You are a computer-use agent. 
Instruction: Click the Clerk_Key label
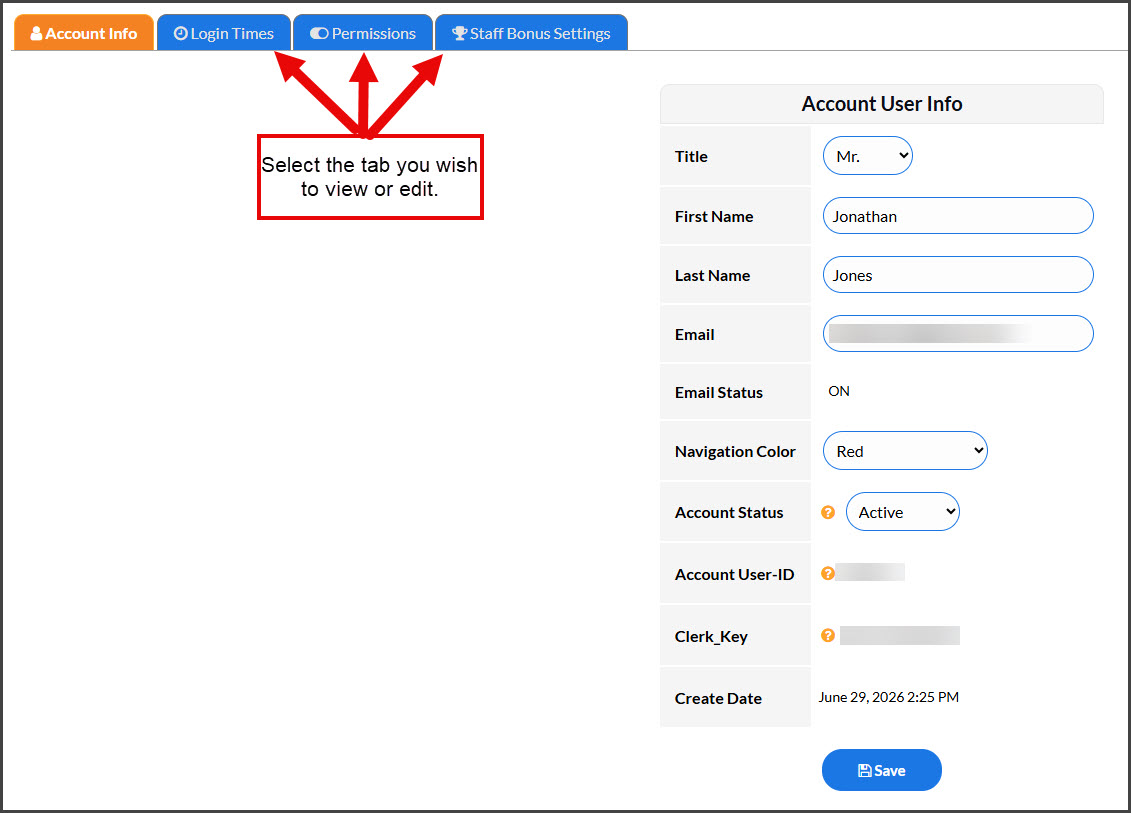click(711, 636)
